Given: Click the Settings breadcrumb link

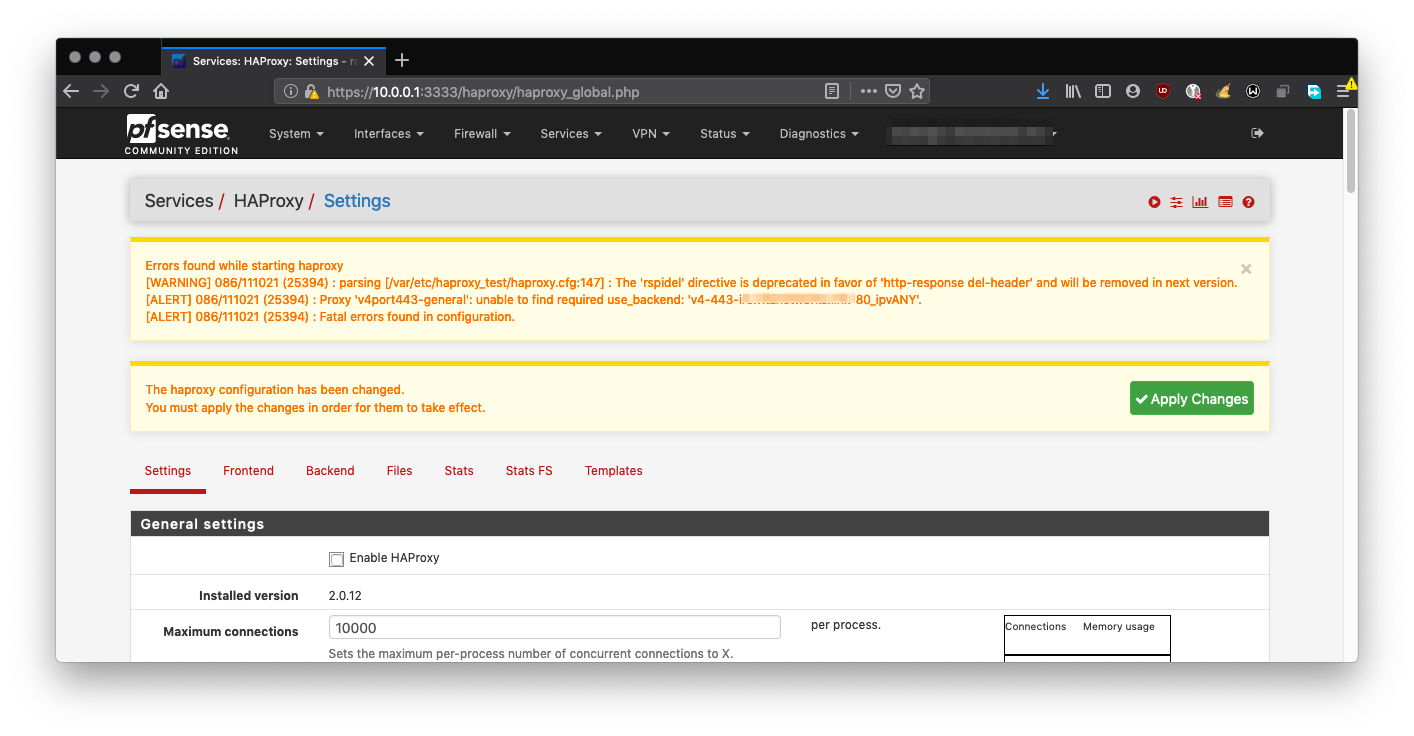Looking at the screenshot, I should pyautogui.click(x=357, y=201).
